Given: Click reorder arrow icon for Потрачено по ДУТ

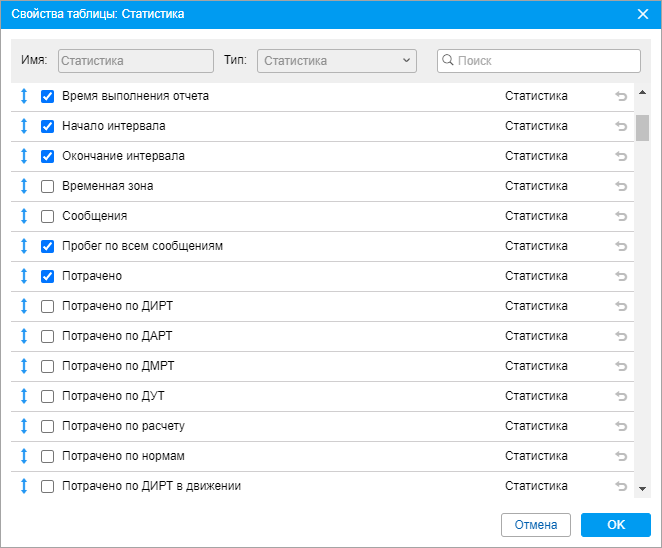Looking at the screenshot, I should [x=24, y=396].
